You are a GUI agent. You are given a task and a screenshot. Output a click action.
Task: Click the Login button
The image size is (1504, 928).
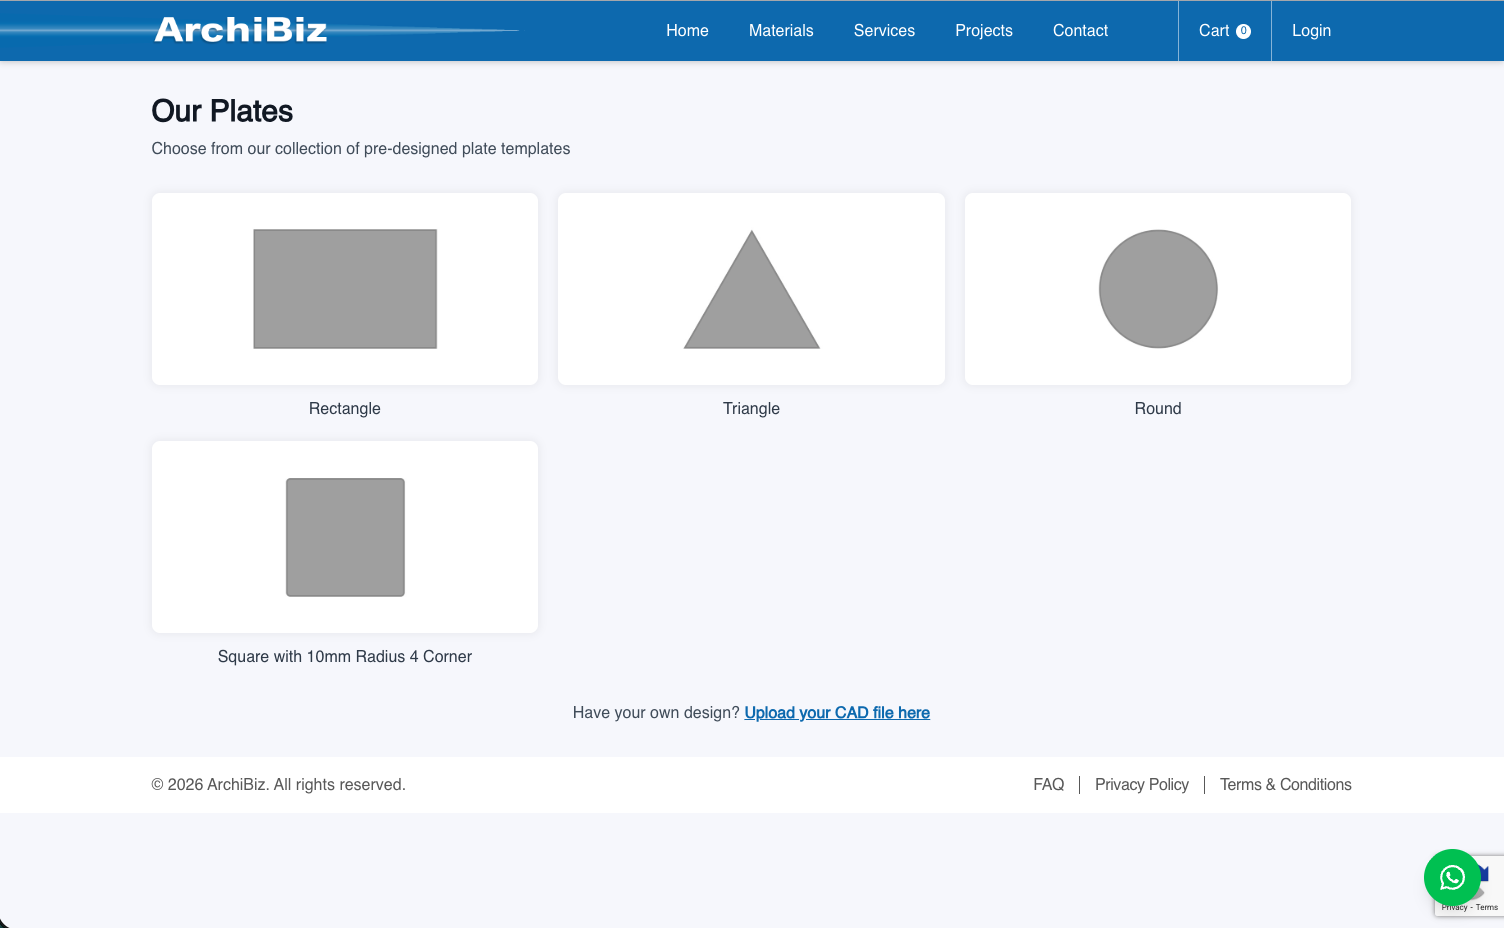point(1311,30)
